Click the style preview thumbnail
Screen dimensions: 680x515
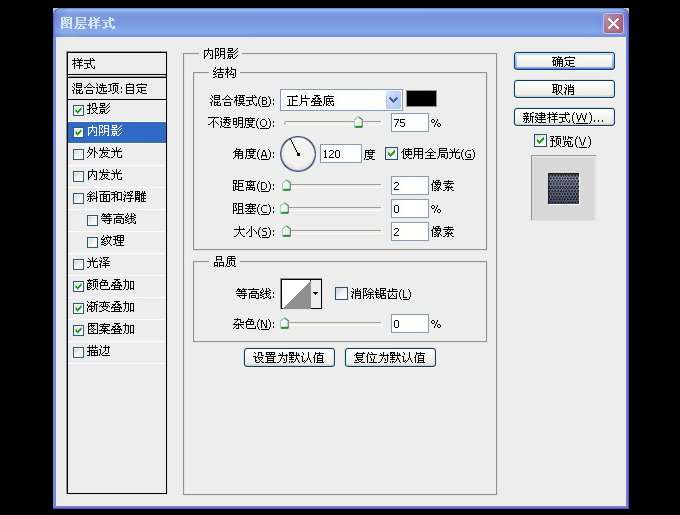pyautogui.click(x=562, y=187)
